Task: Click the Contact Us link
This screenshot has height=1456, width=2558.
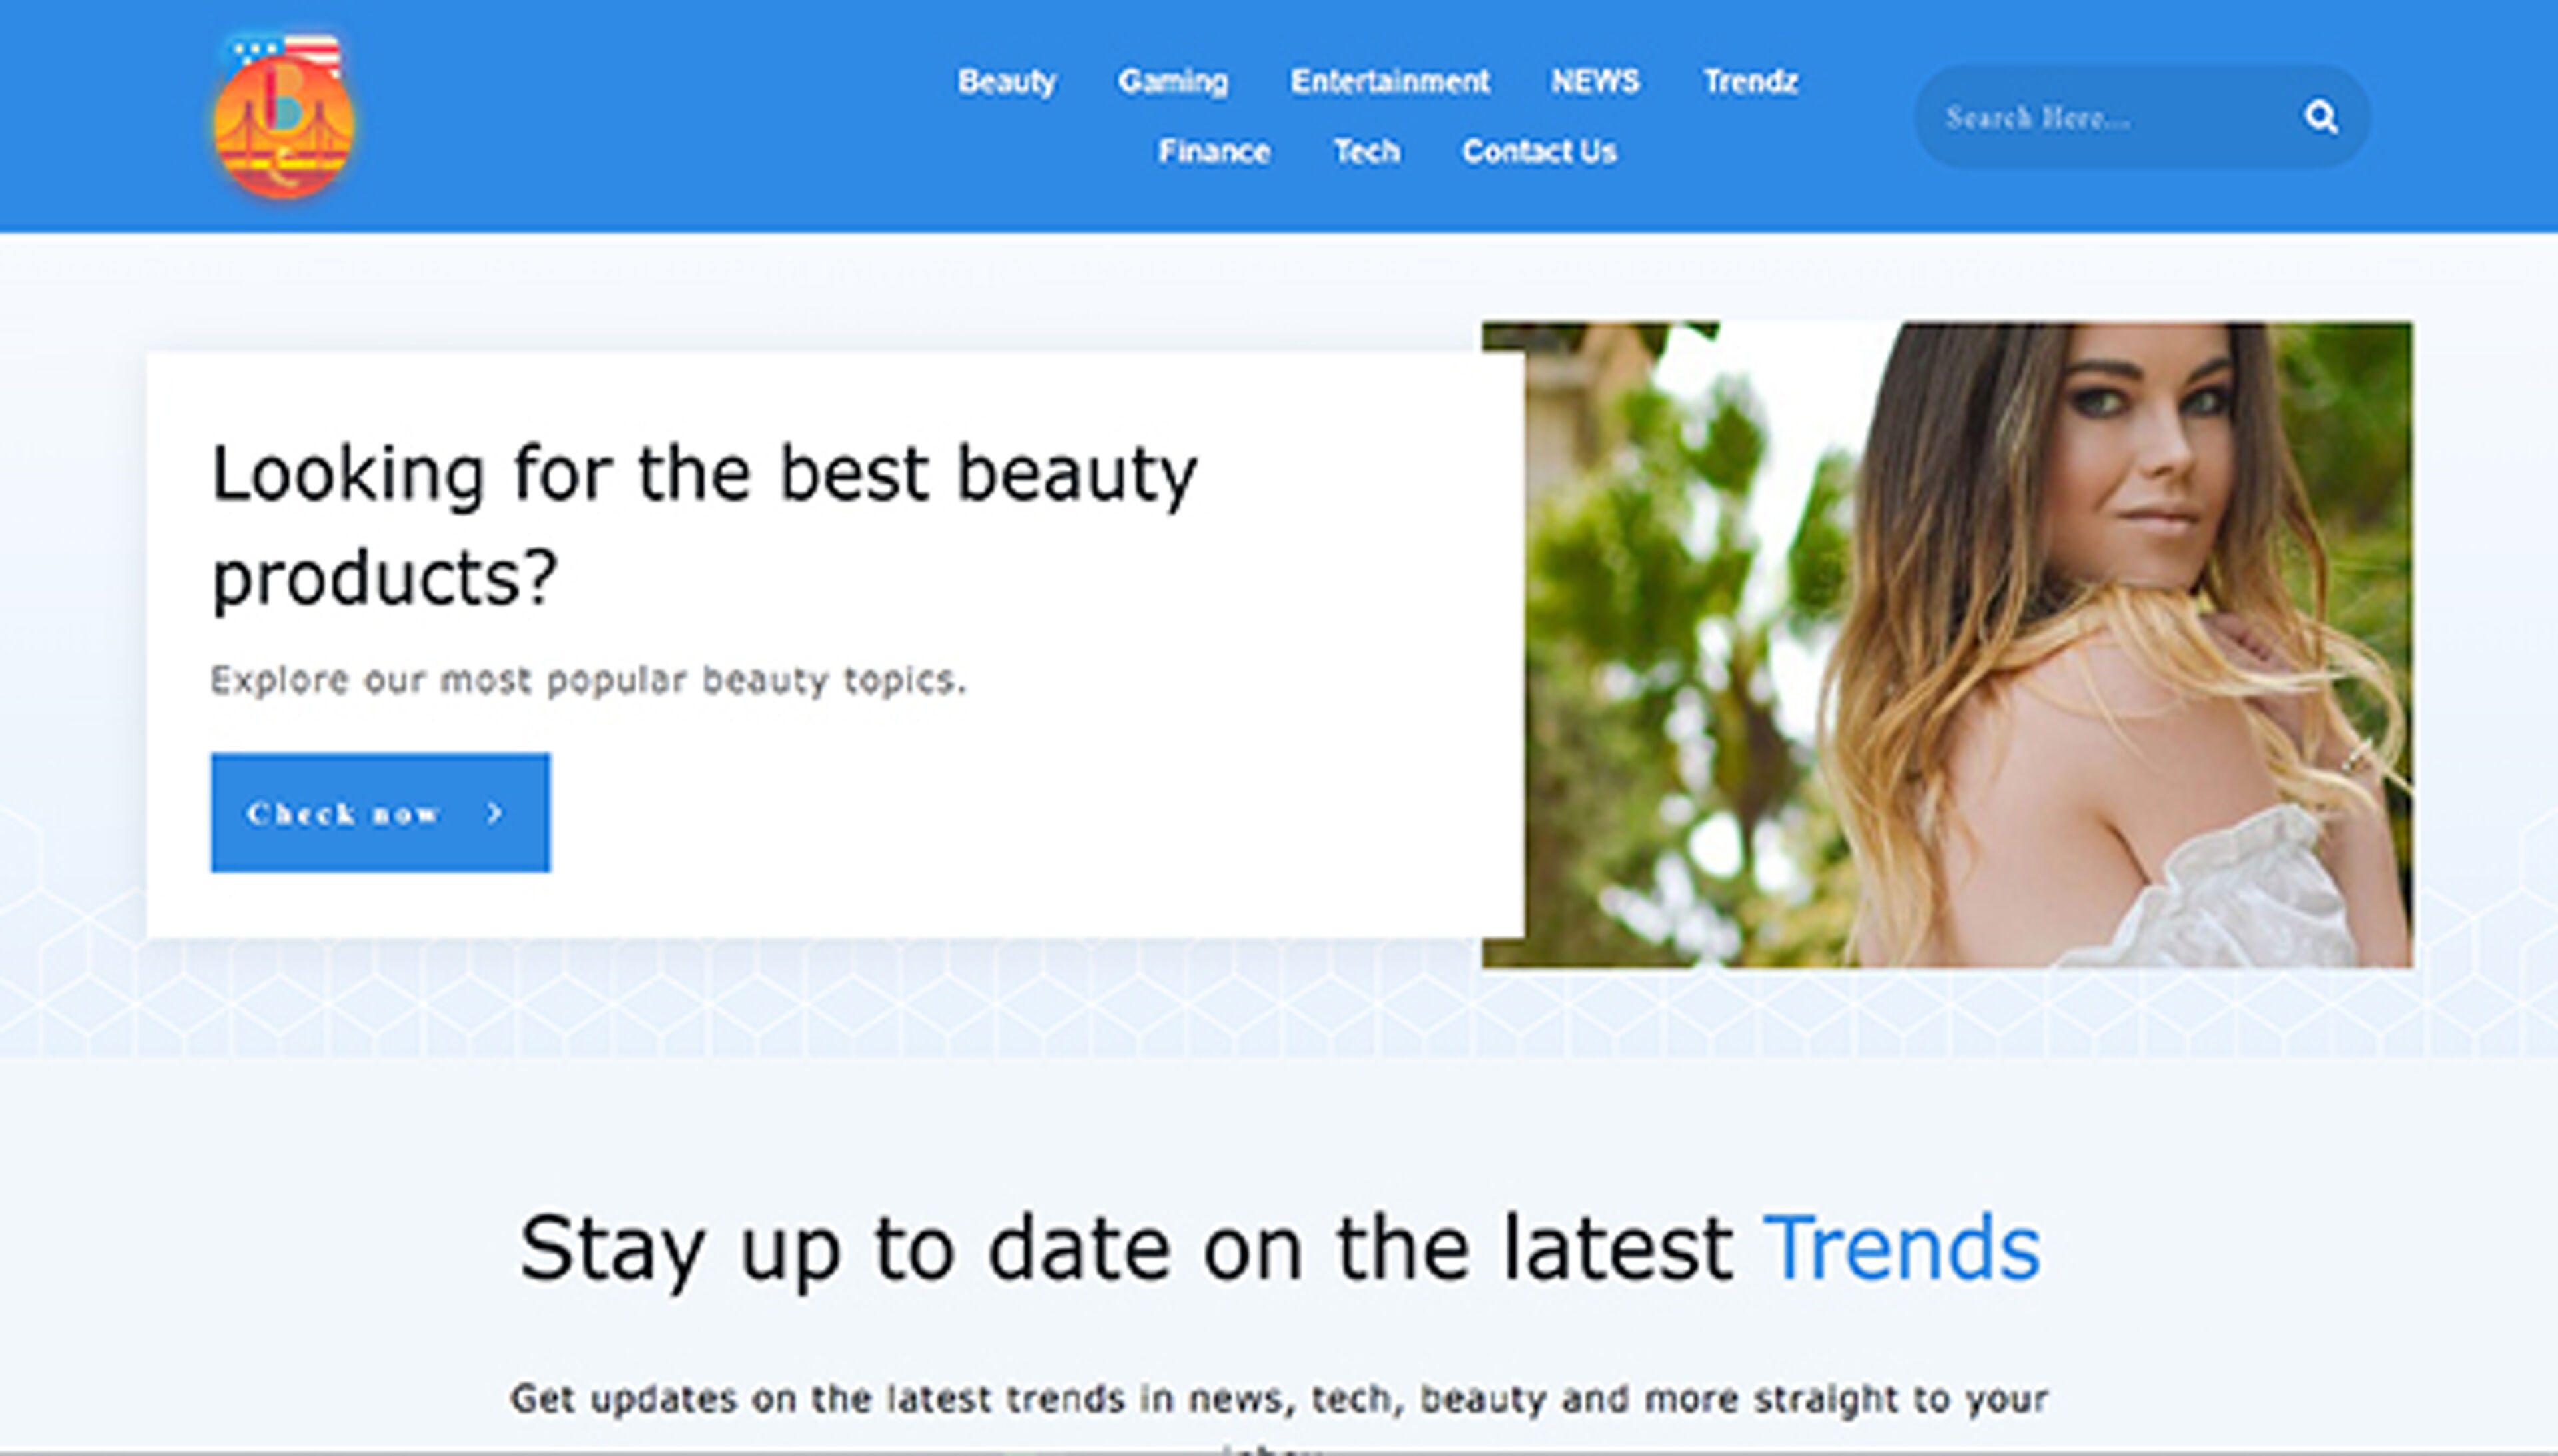Action: click(1539, 151)
